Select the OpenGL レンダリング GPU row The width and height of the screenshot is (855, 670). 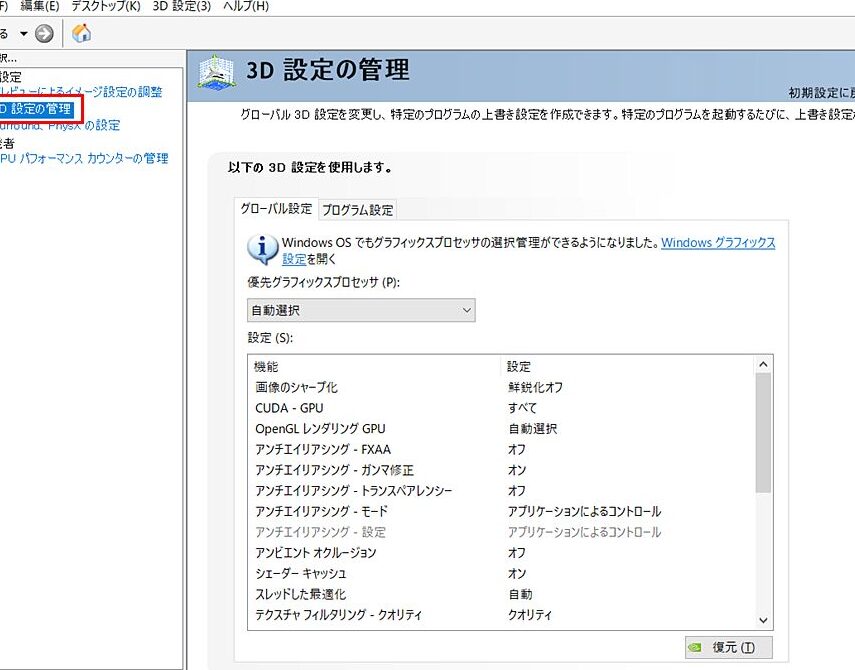502,429
